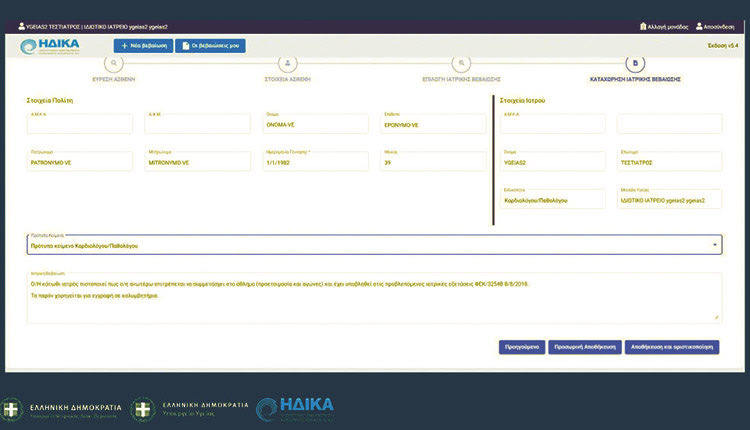
Task: Click the Νέα βεβαίωση button
Action: point(143,46)
